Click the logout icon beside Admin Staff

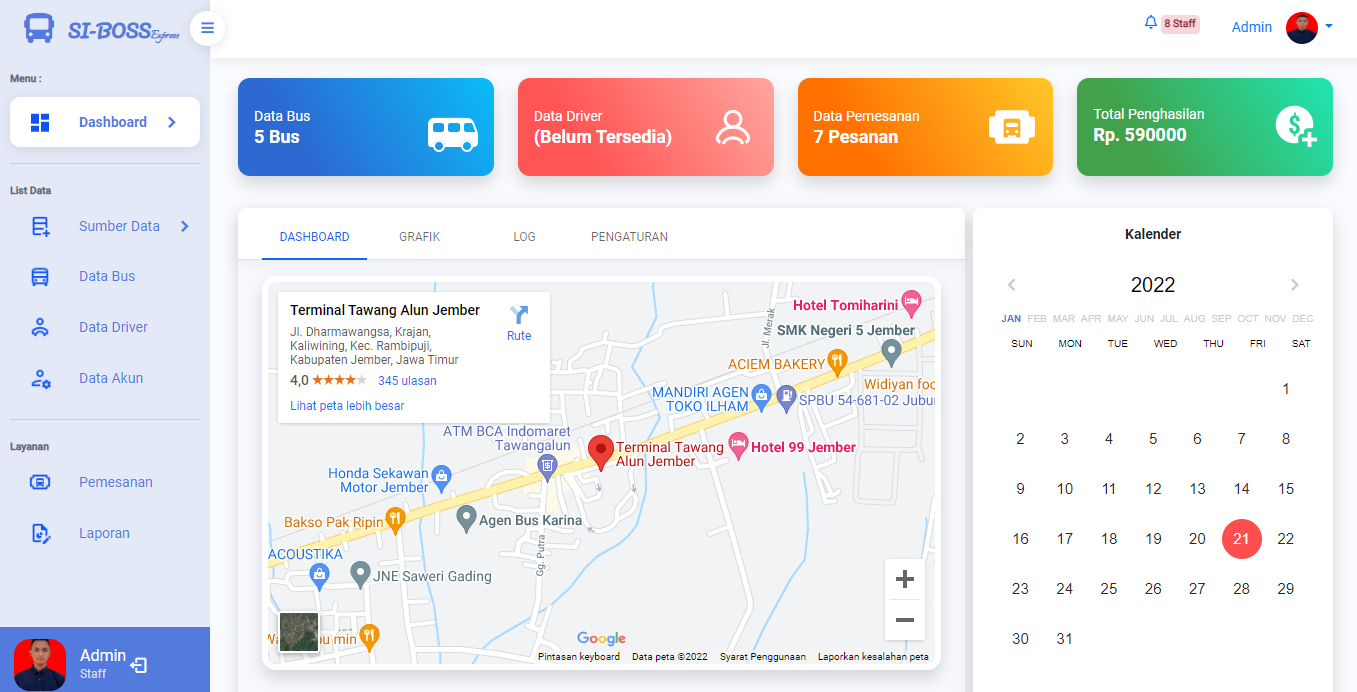(139, 664)
